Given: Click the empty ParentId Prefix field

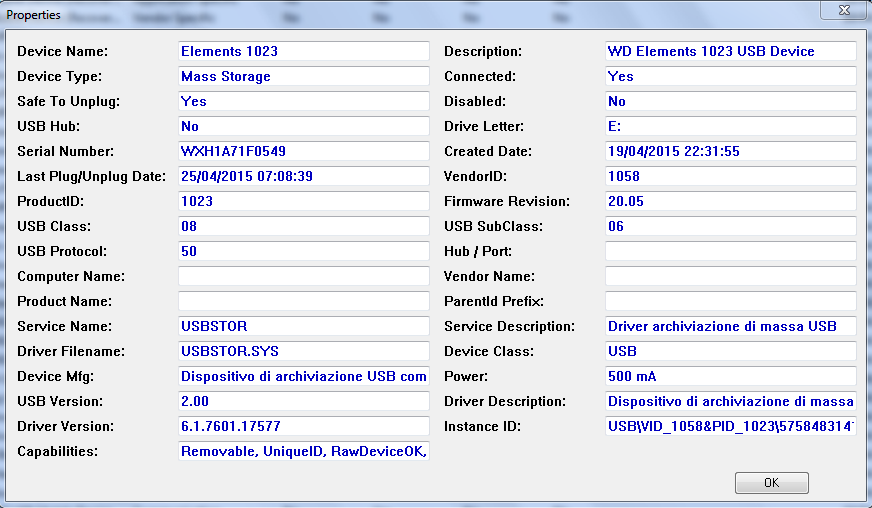Looking at the screenshot, I should 731,302.
